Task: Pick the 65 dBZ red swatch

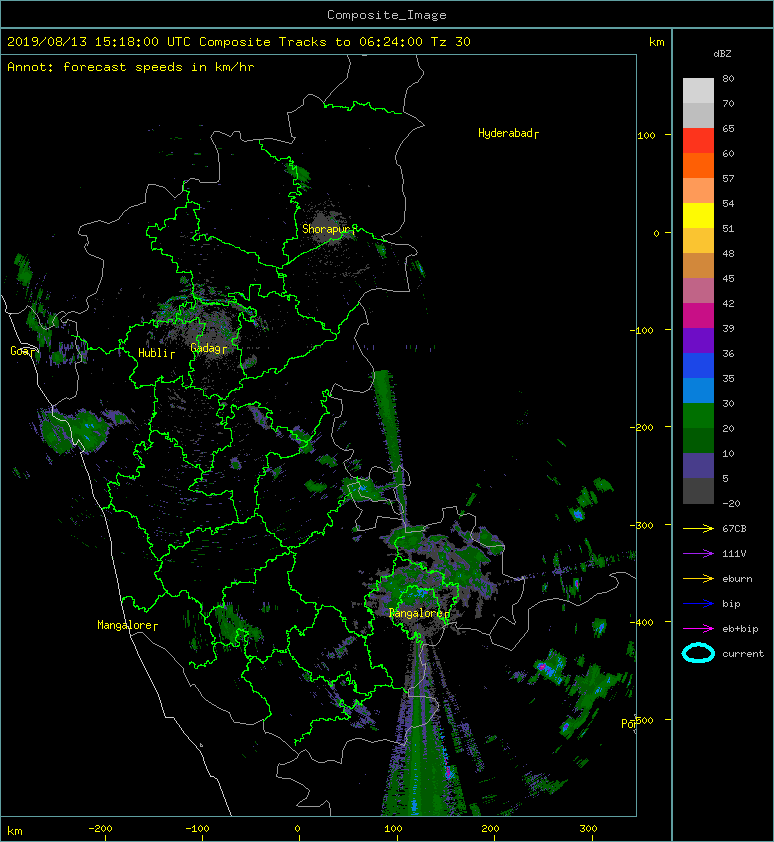Action: [698, 140]
